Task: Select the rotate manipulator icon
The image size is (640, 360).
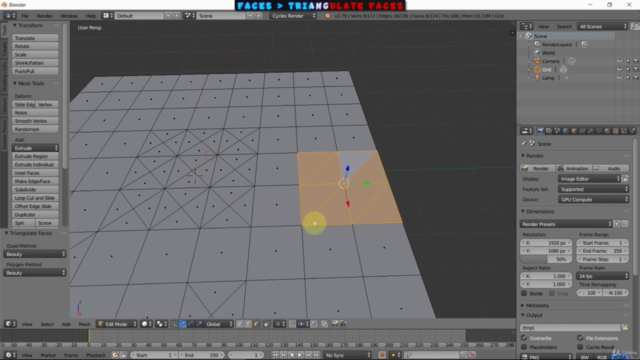Action: [x=191, y=324]
